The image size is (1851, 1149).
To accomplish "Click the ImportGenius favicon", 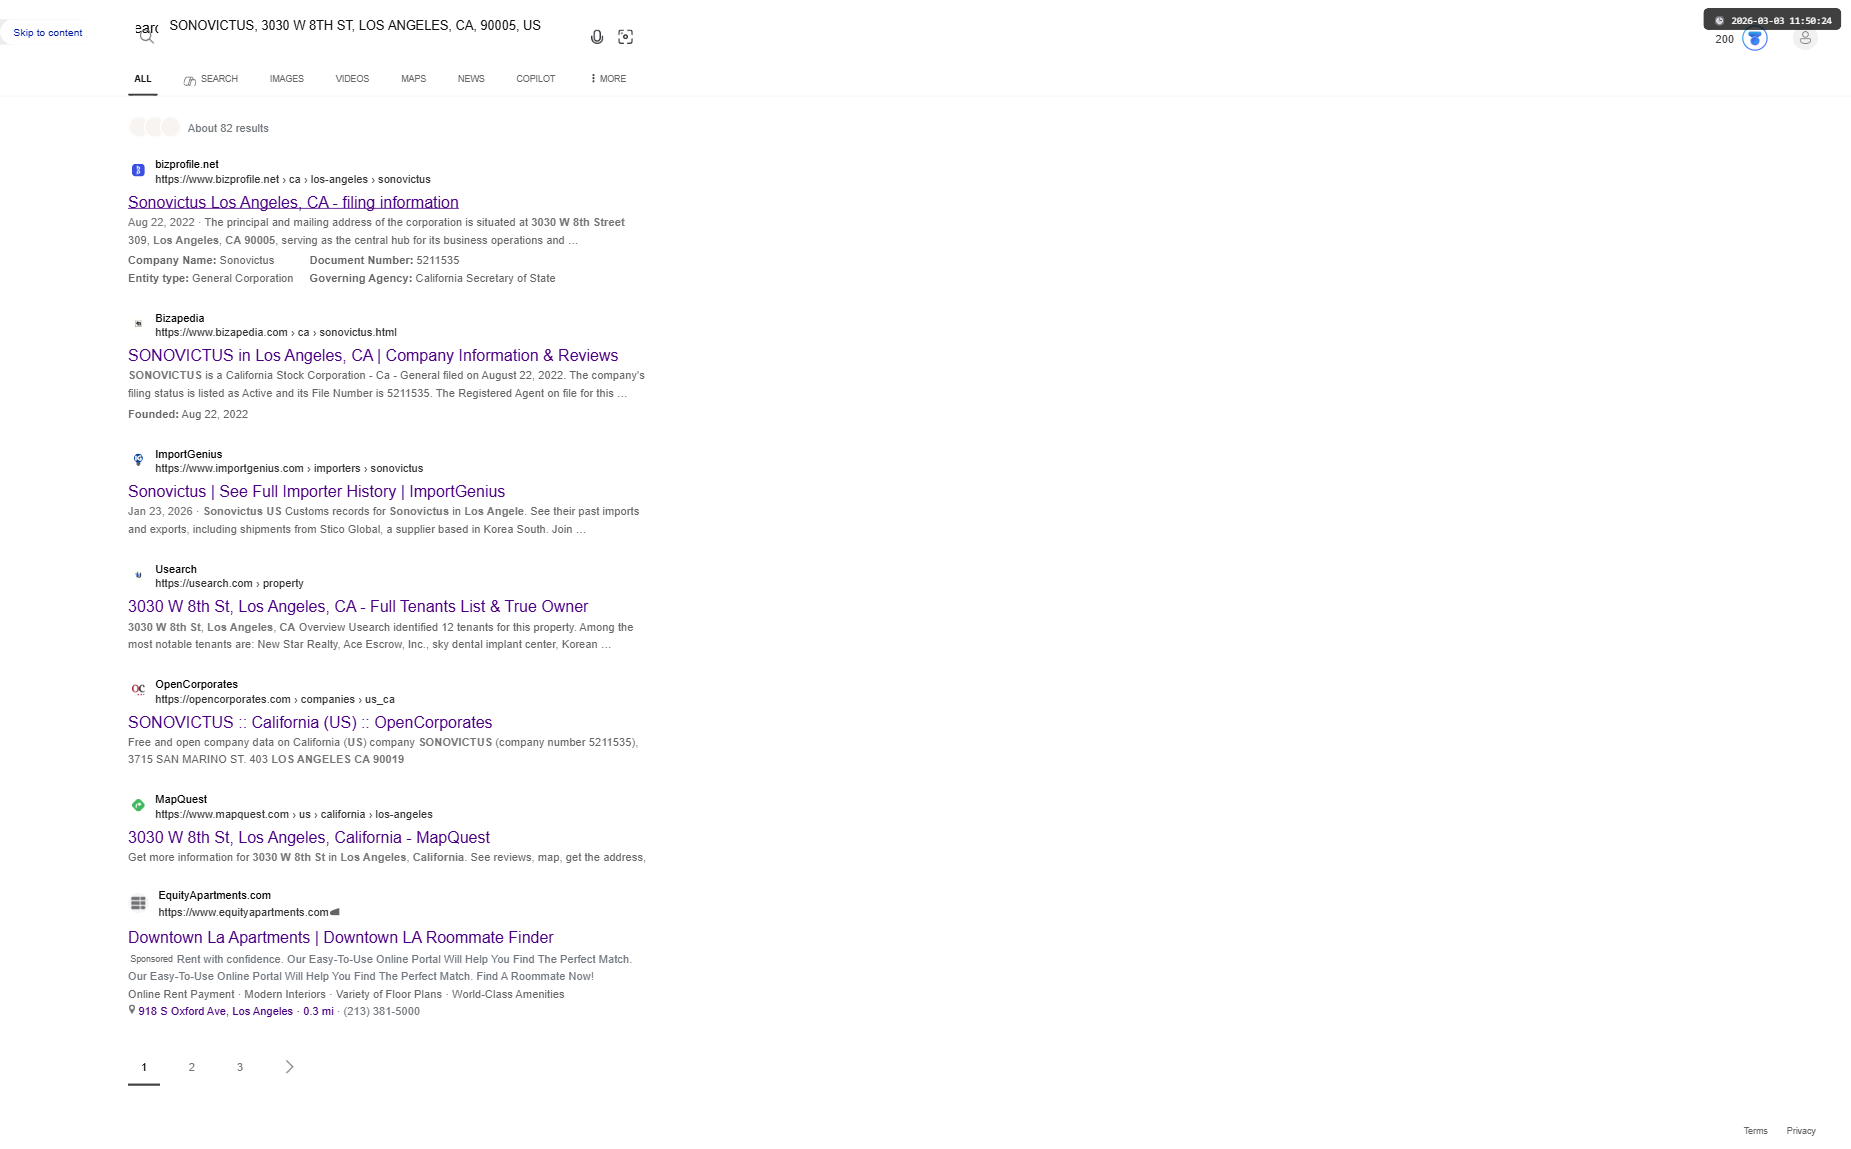I will (x=138, y=460).
